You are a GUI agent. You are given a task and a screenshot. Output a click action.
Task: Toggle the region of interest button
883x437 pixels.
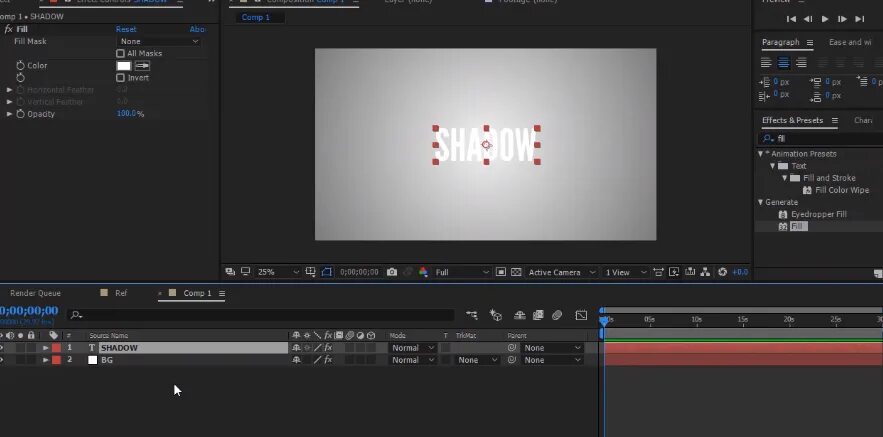click(501, 272)
